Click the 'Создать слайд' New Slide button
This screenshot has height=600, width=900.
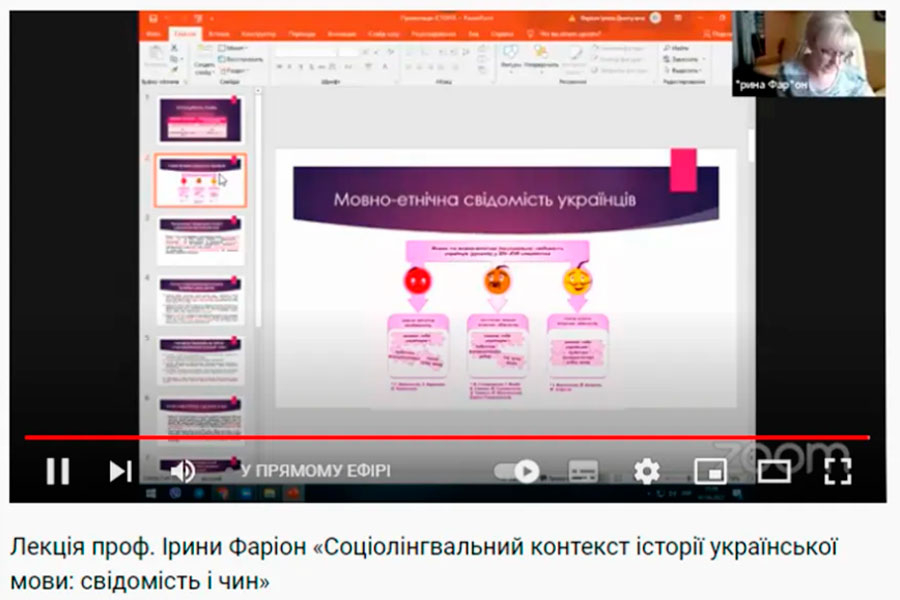(204, 60)
